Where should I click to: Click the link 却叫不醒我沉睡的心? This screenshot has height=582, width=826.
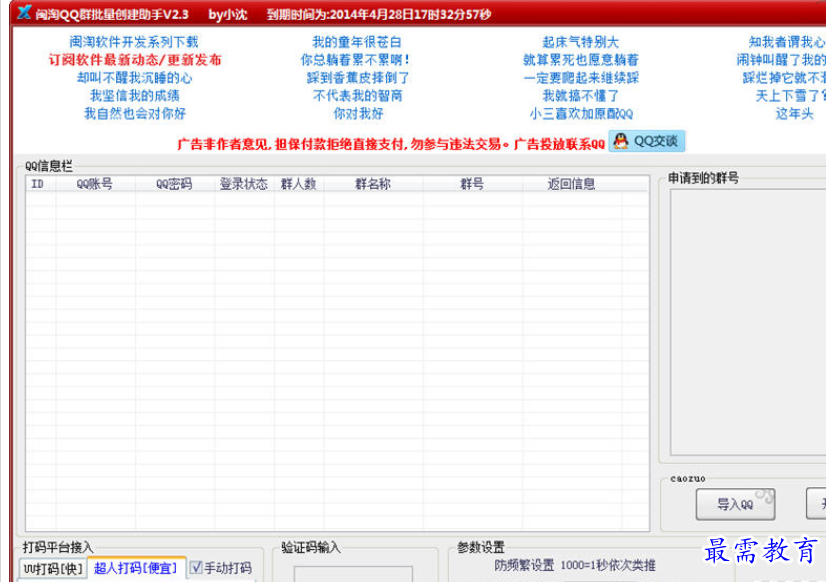tap(135, 77)
